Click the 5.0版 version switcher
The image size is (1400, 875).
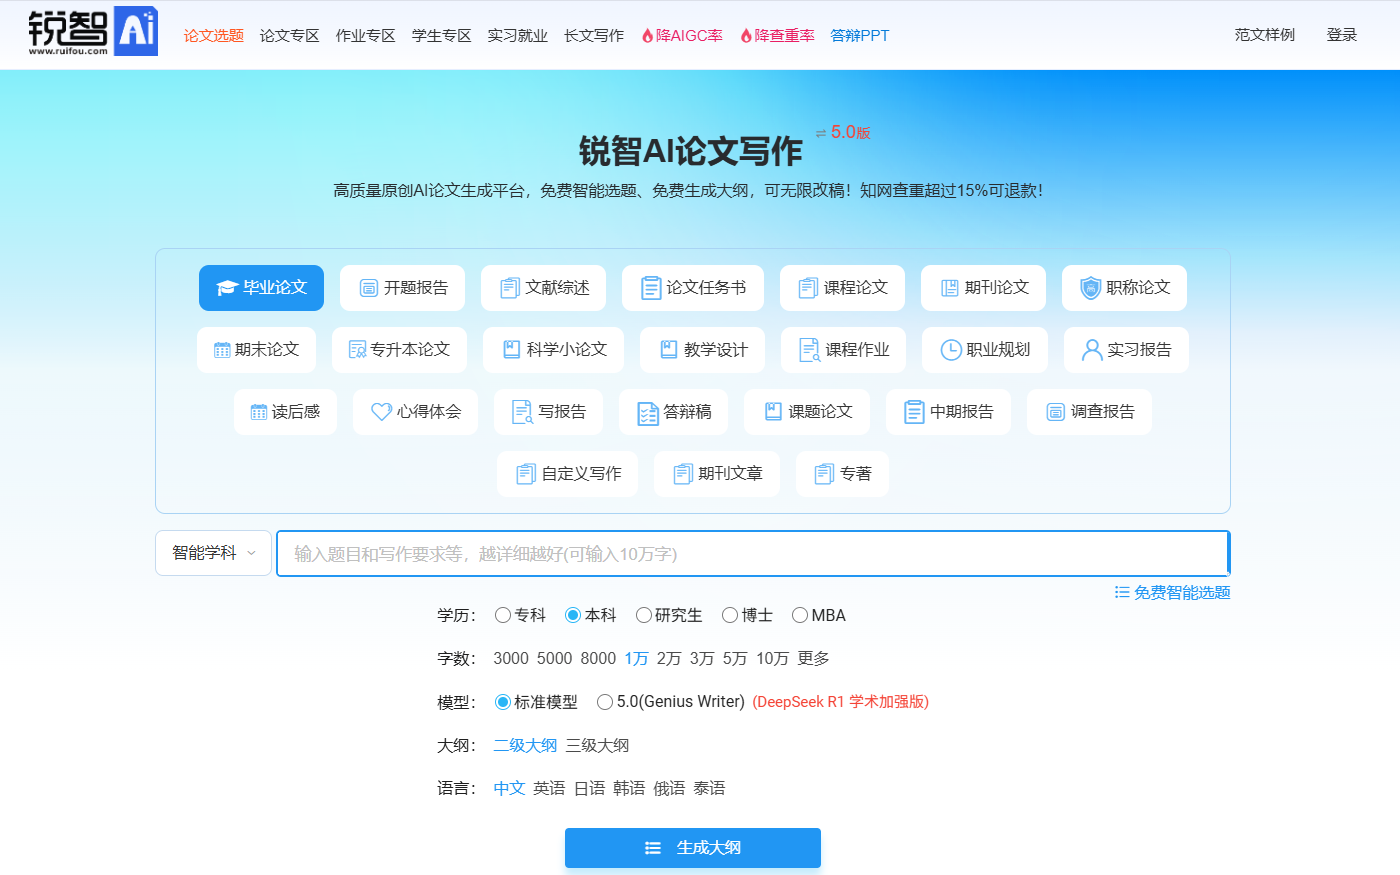pyautogui.click(x=844, y=133)
